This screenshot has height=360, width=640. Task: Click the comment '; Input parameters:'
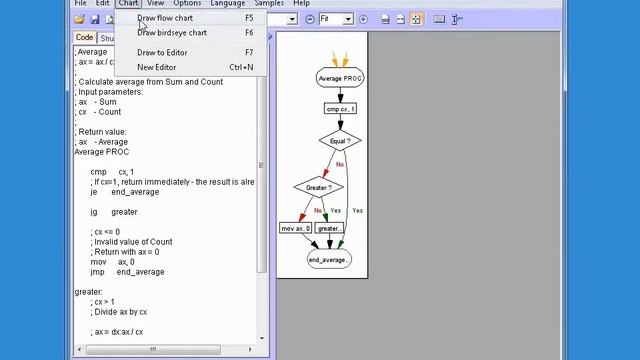[109, 92]
